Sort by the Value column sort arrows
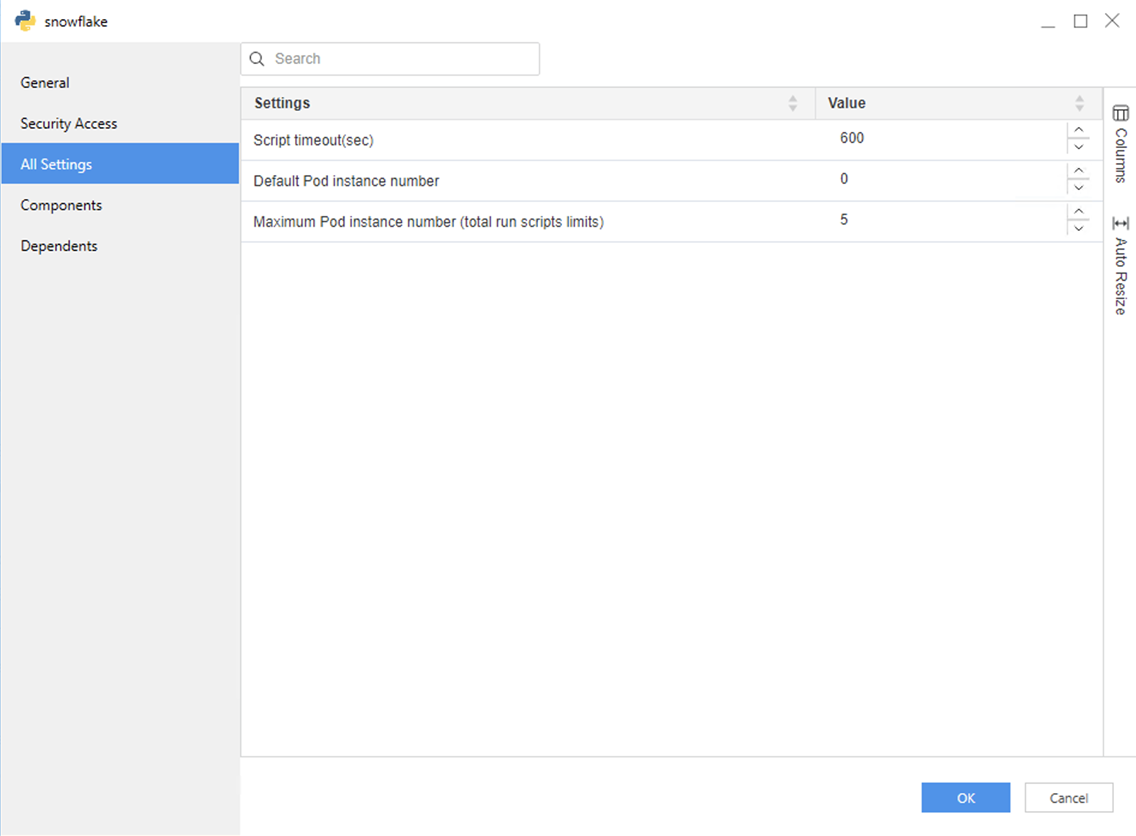Image resolution: width=1136 pixels, height=836 pixels. 1079,103
